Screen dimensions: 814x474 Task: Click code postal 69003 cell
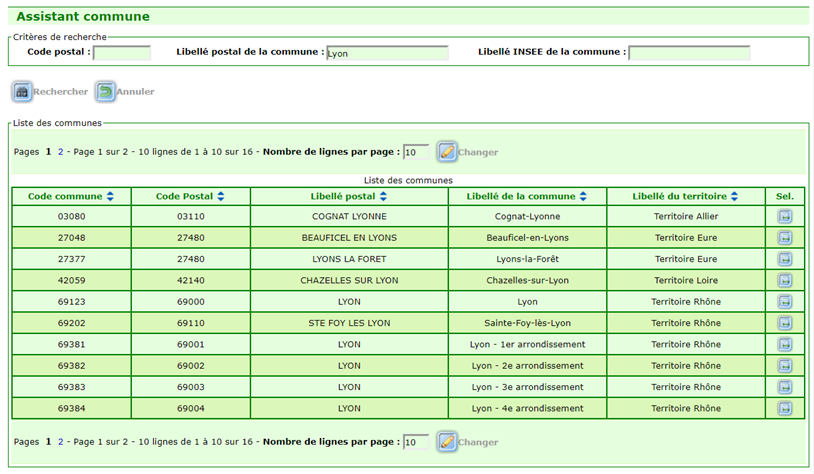point(191,387)
